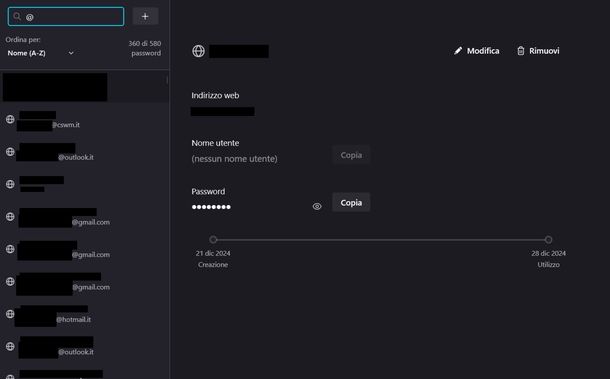610x379 pixels.
Task: Click globe icon of second @gmail.com entry
Action: 10,249
